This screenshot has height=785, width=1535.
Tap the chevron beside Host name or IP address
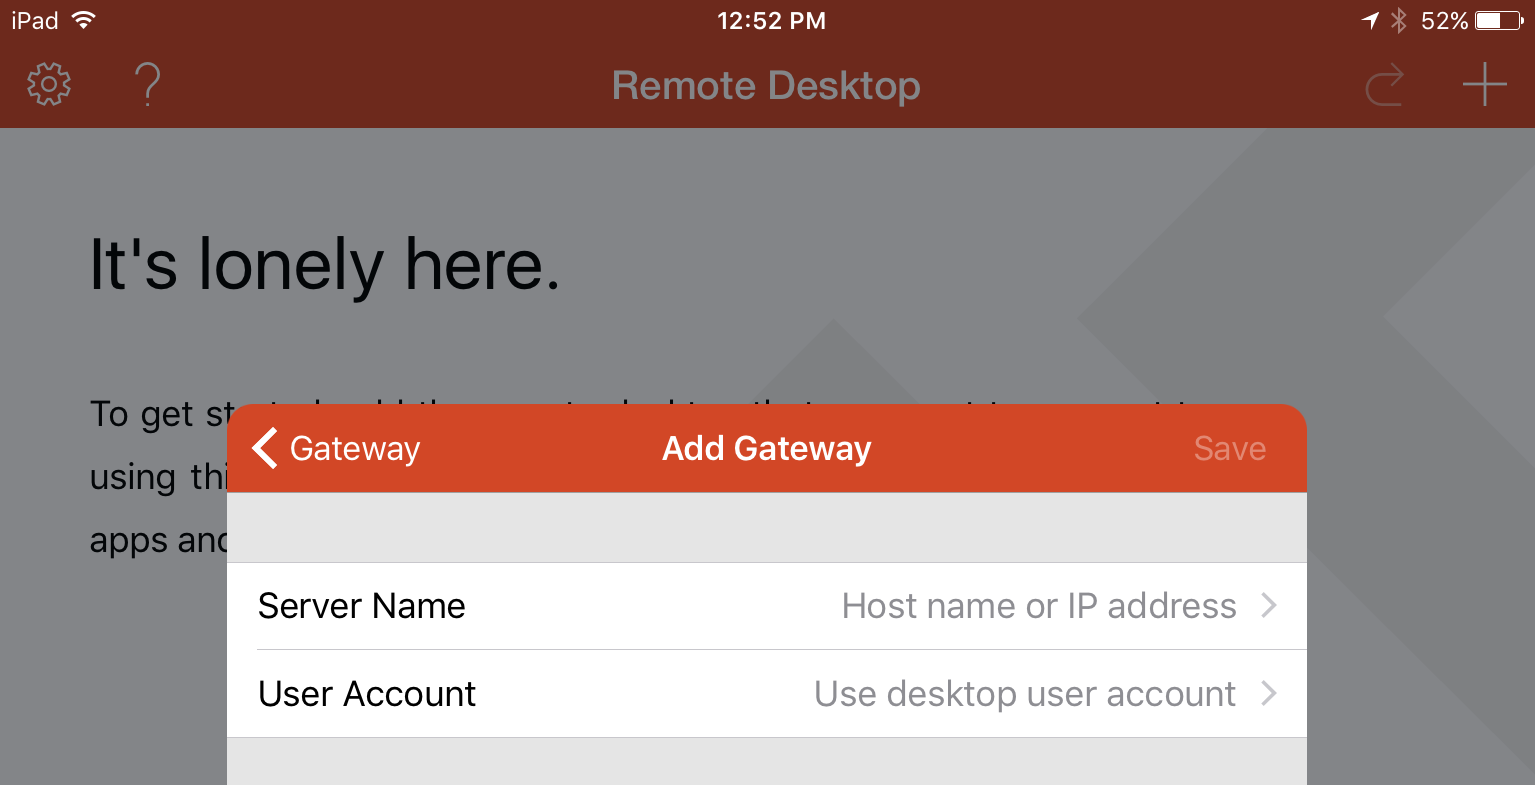(1269, 605)
